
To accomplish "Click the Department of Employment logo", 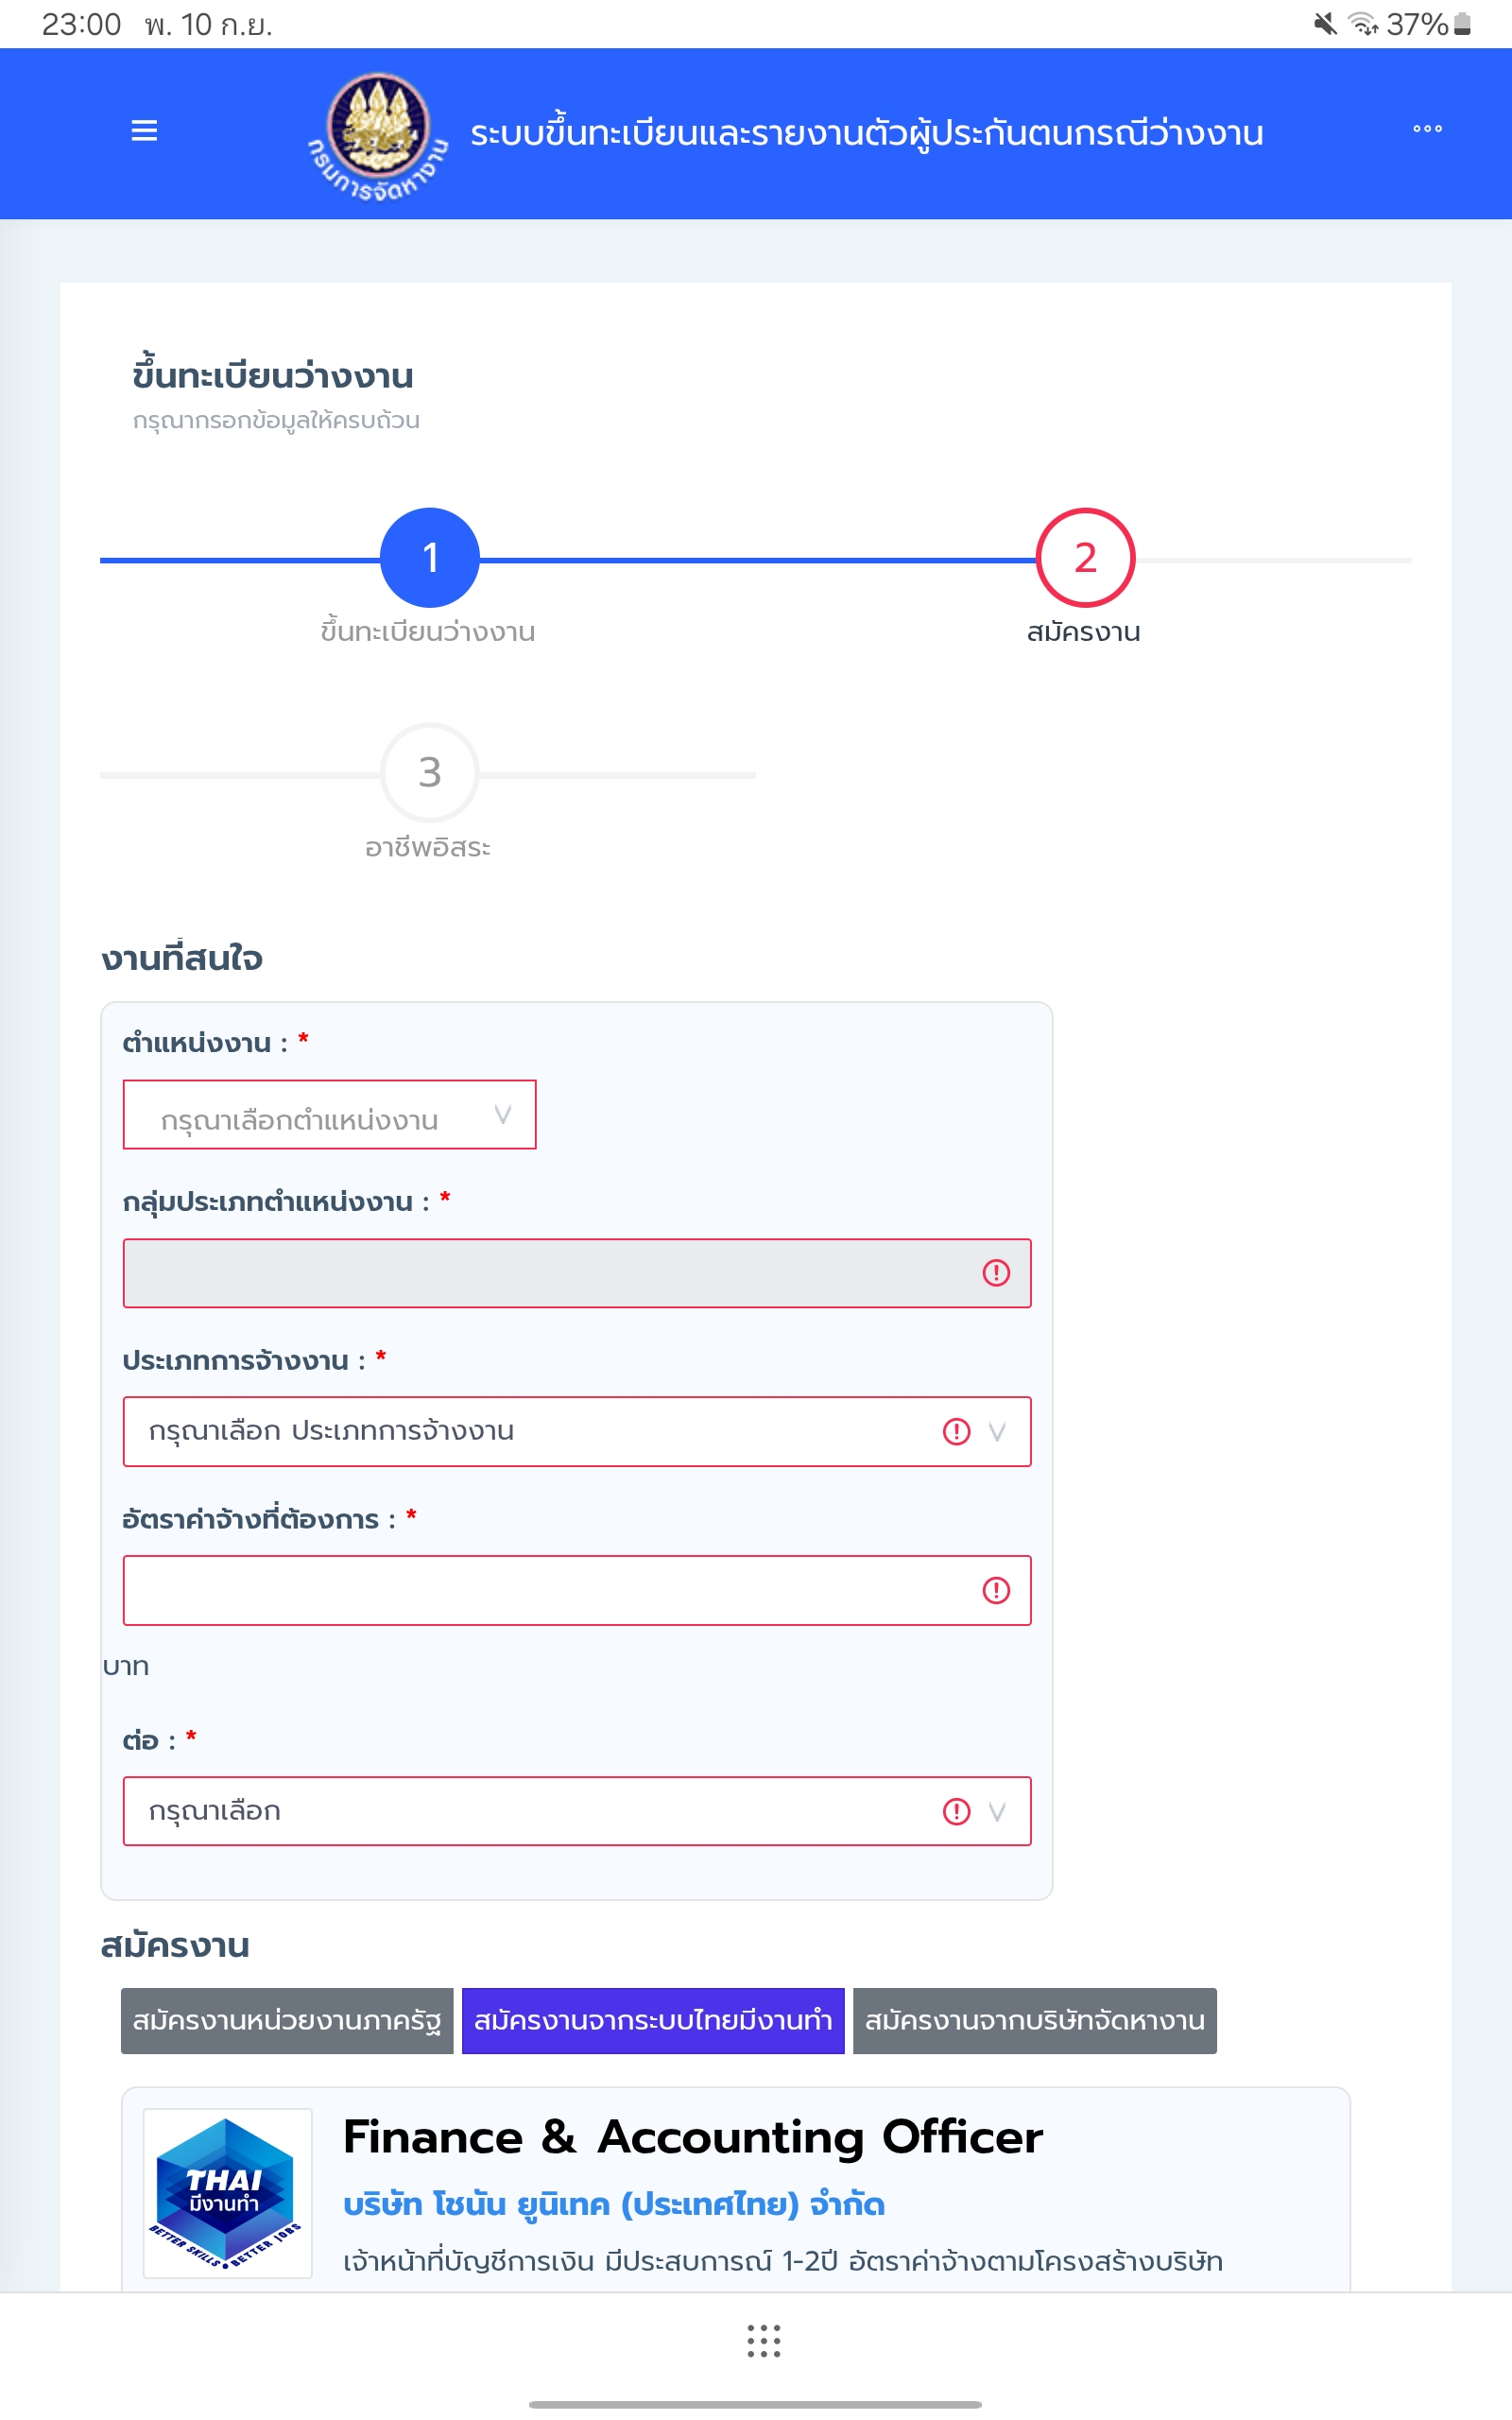I will [x=378, y=134].
